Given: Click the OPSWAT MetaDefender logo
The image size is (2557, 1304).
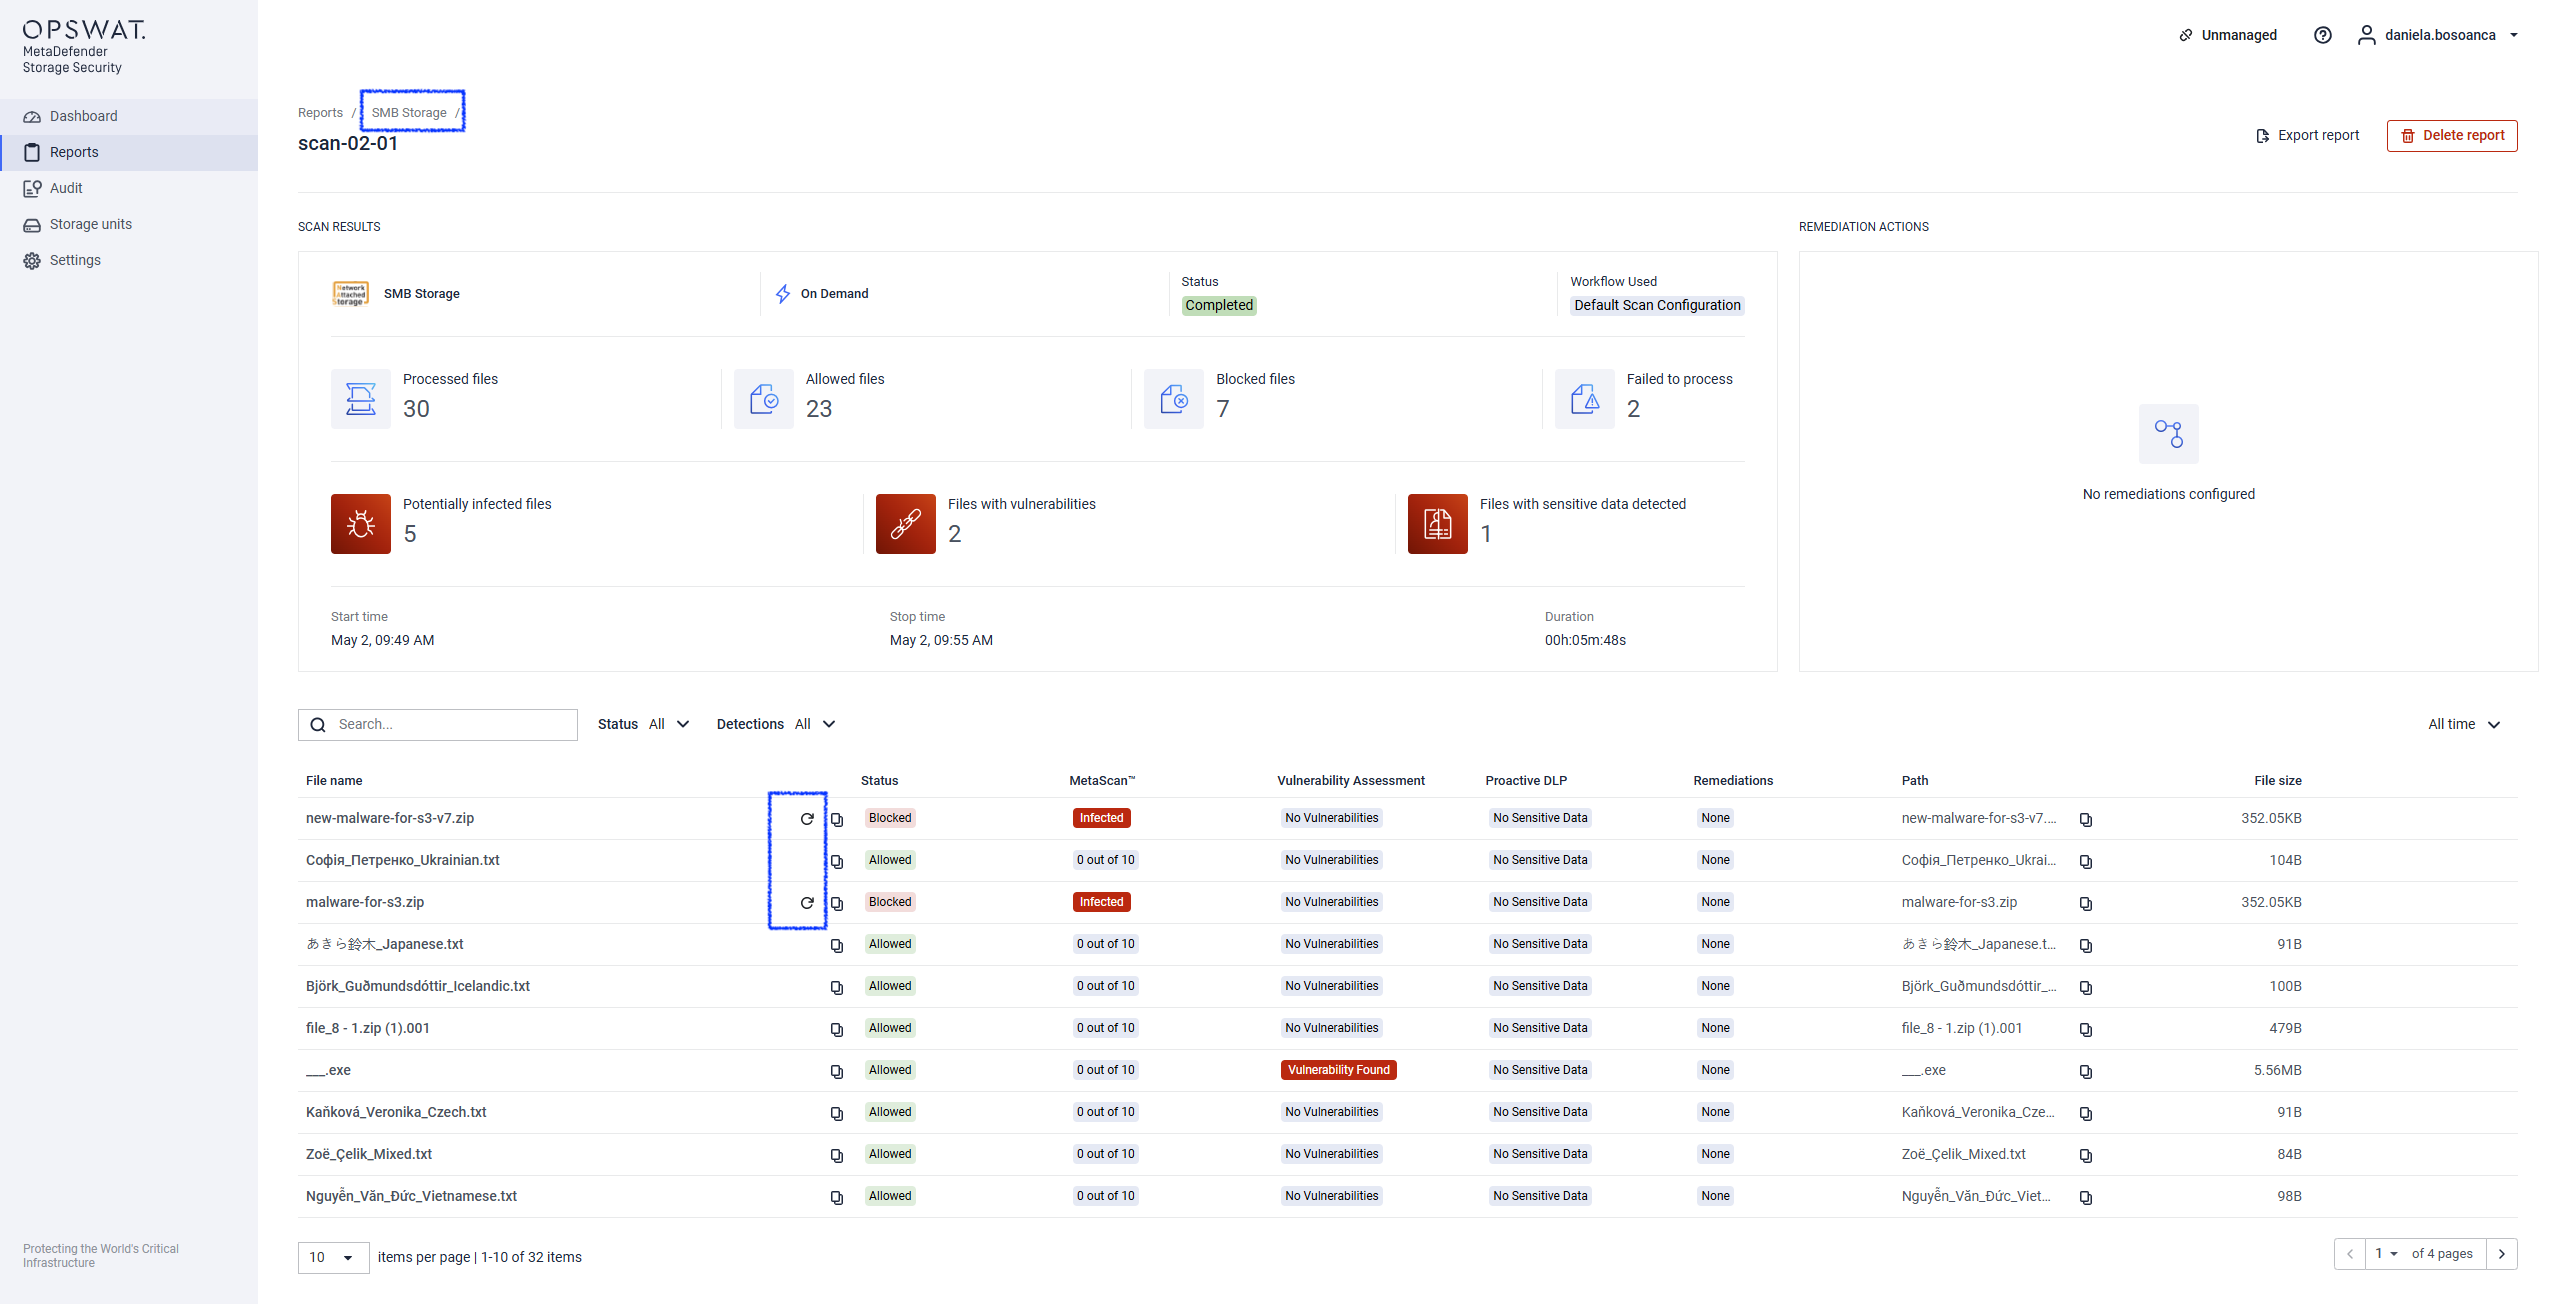Looking at the screenshot, I should [84, 47].
